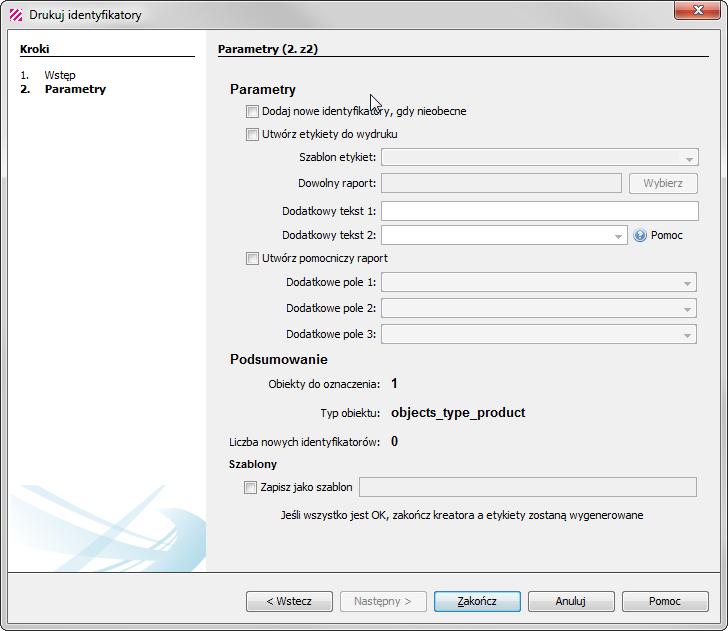
Task: Open 'Dodatkowe pole 3' dropdown
Action: (539, 334)
